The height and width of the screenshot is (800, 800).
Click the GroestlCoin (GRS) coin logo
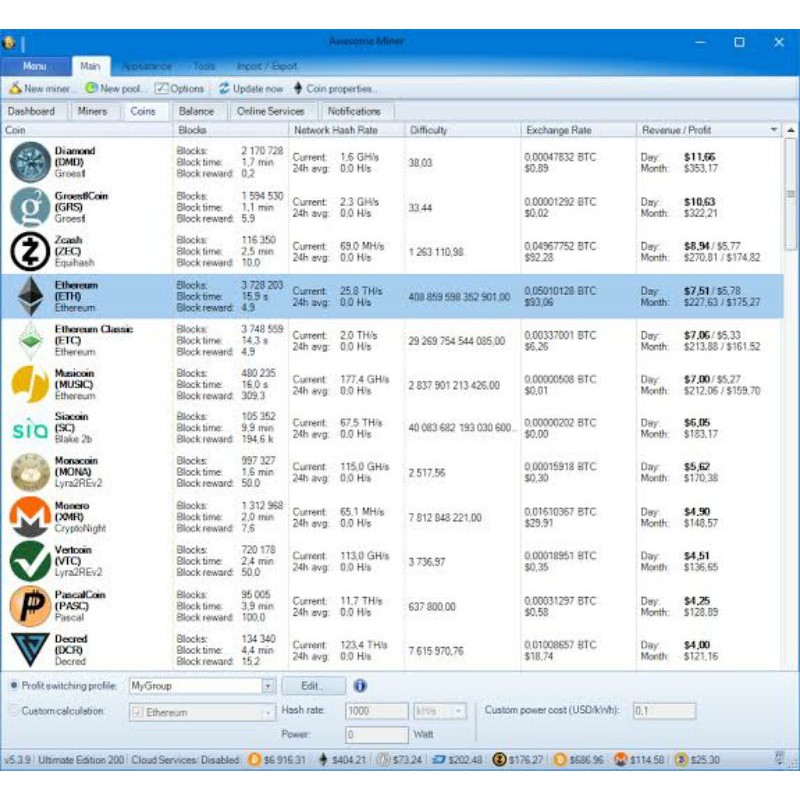(30, 207)
